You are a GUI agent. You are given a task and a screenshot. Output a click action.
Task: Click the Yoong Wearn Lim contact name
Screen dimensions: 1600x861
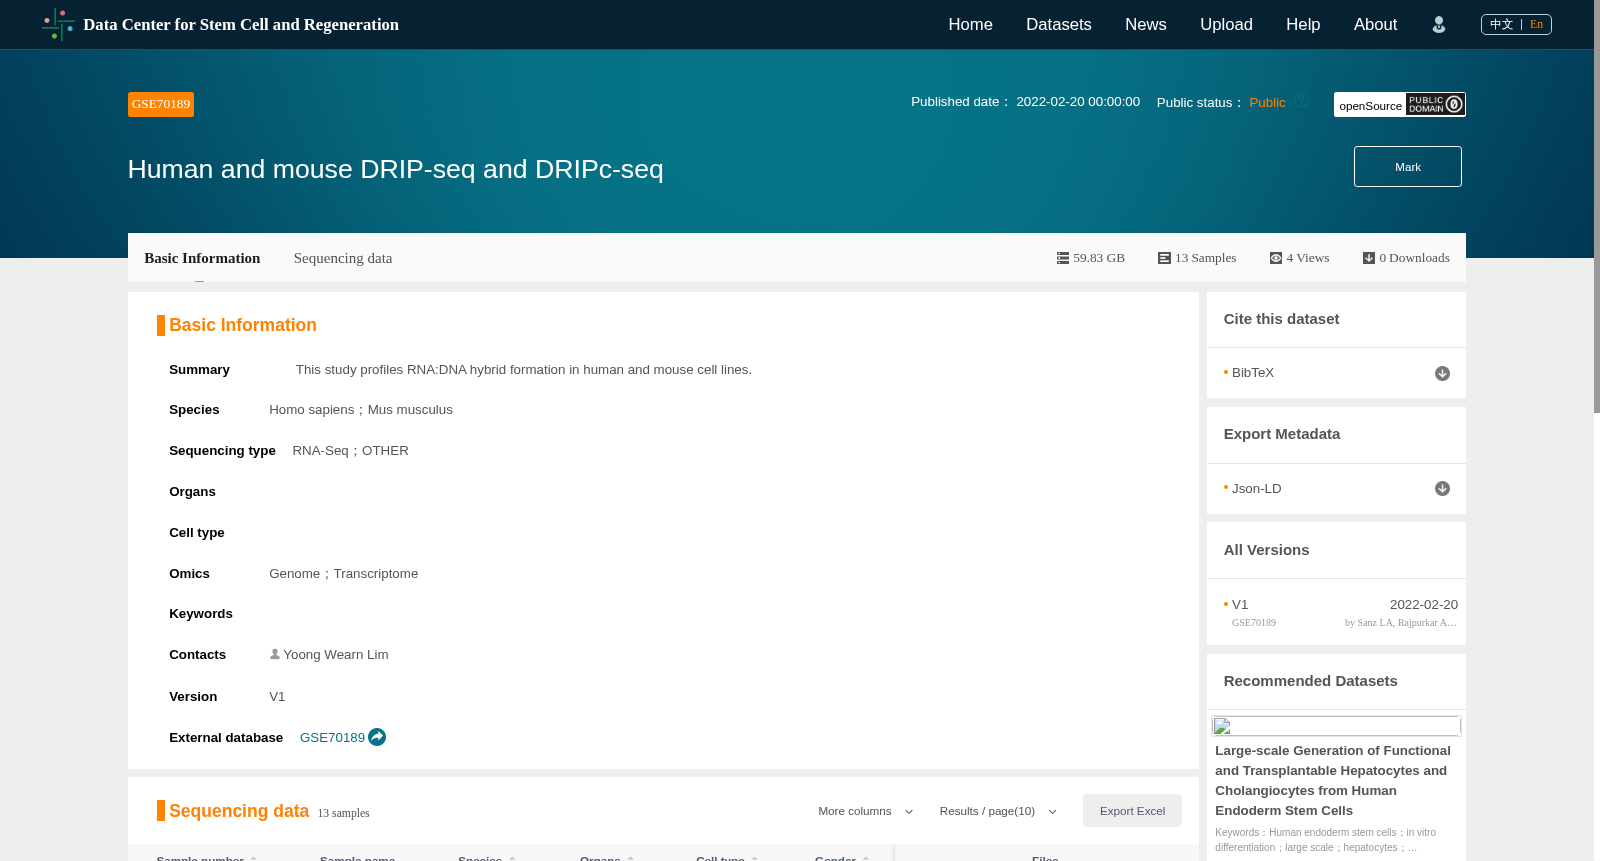[336, 655]
